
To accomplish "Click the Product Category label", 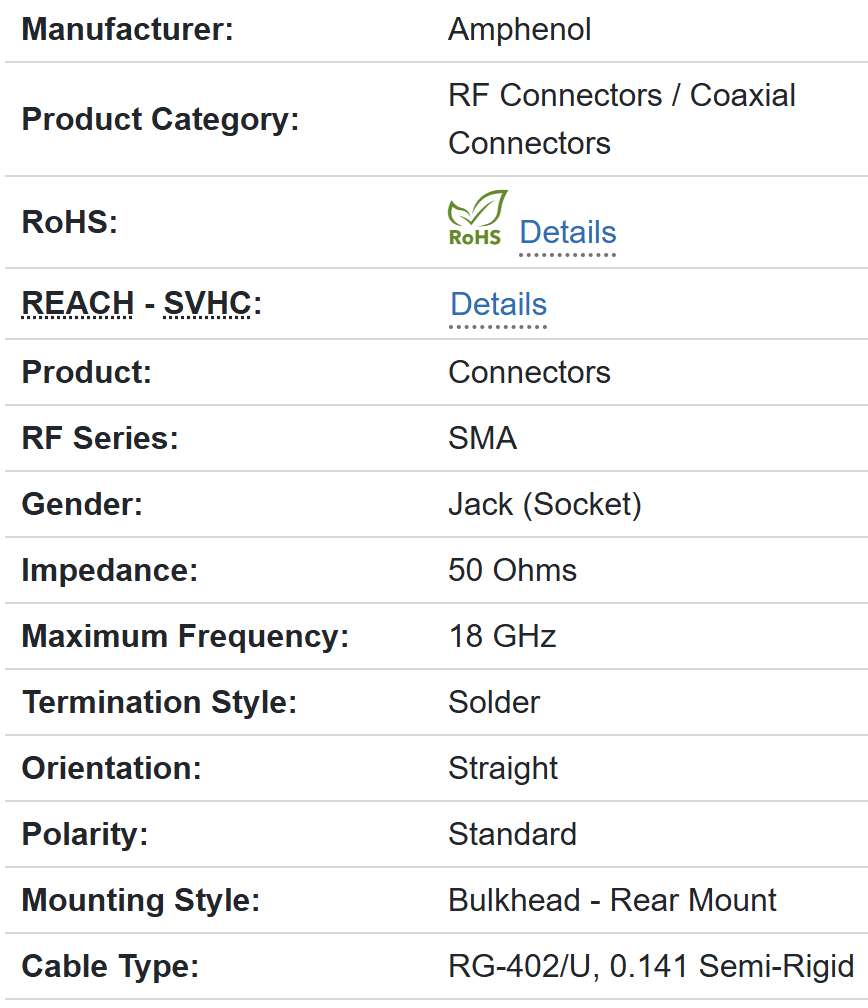I will pos(160,119).
